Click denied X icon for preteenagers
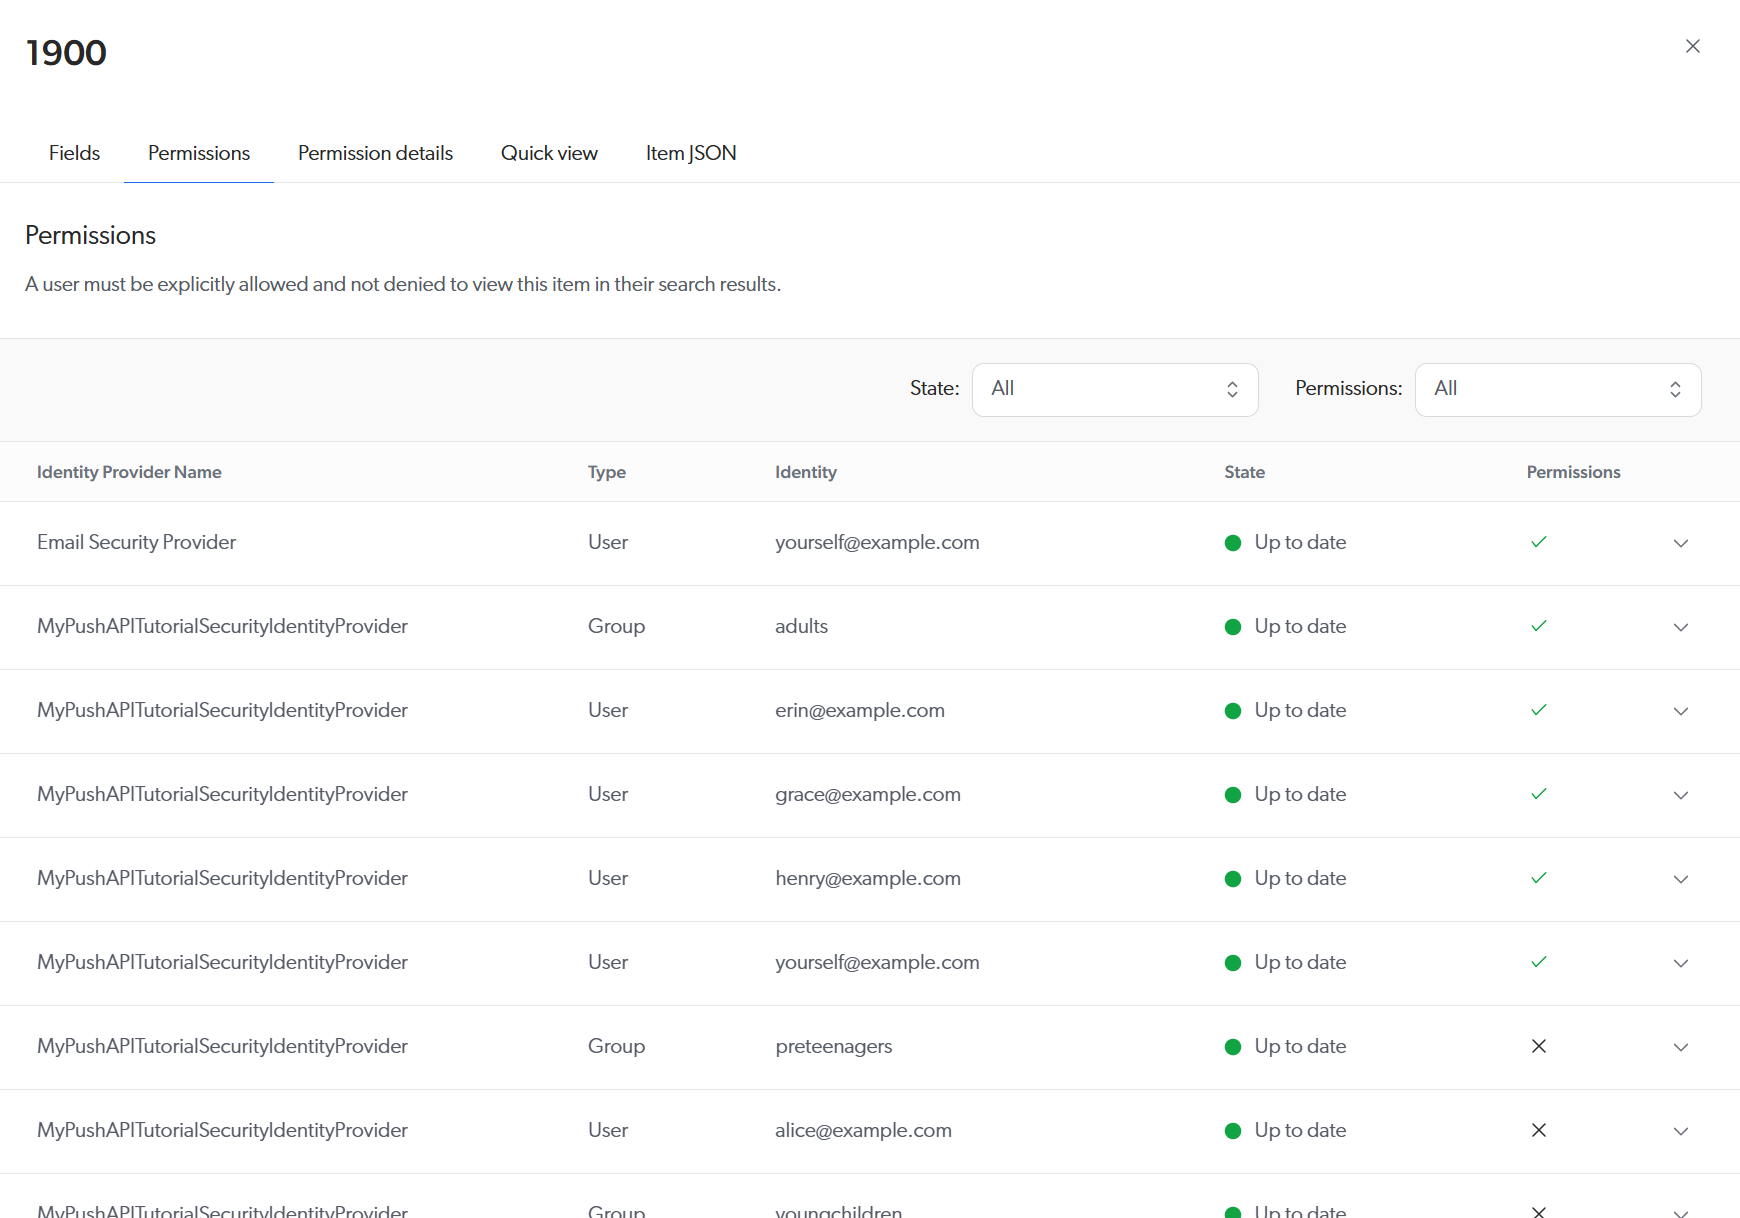Screen dimensions: 1740x1218 click(x=1539, y=1046)
